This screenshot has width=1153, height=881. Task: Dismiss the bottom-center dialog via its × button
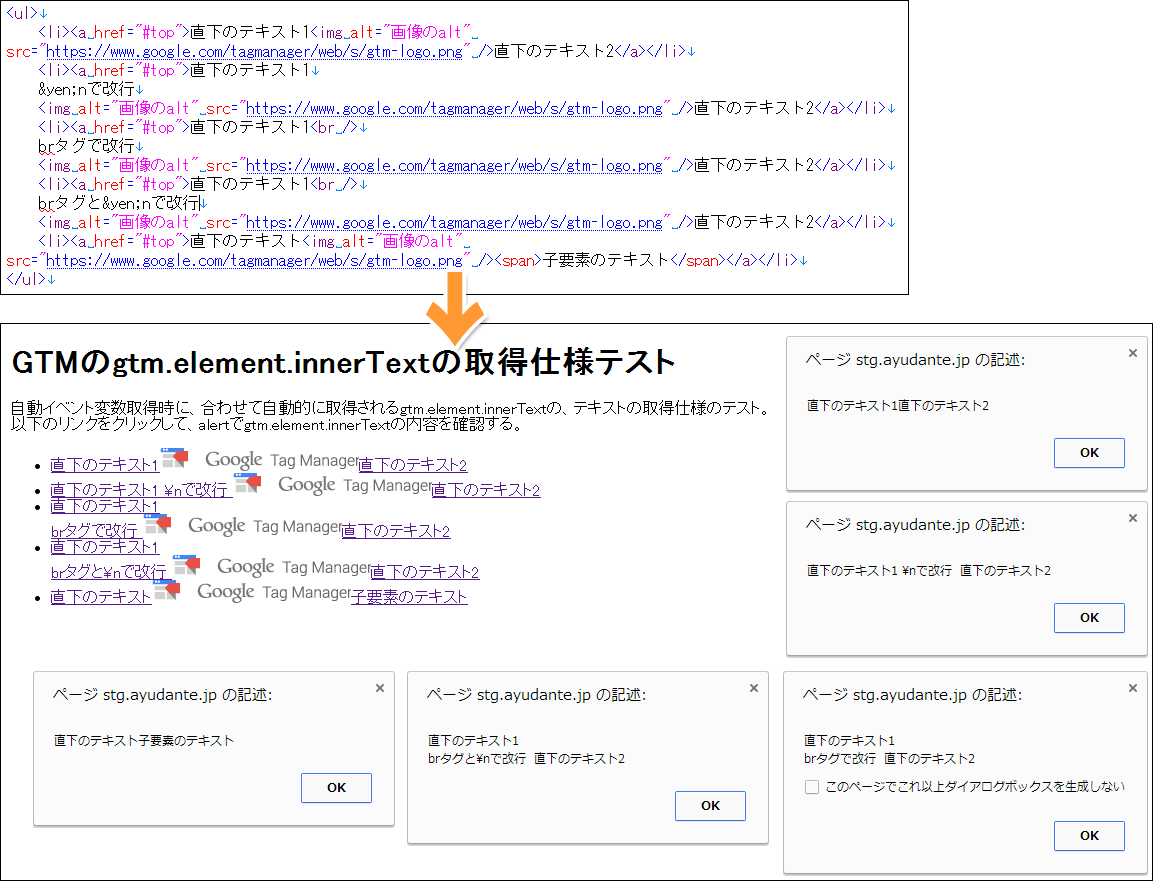click(x=753, y=687)
